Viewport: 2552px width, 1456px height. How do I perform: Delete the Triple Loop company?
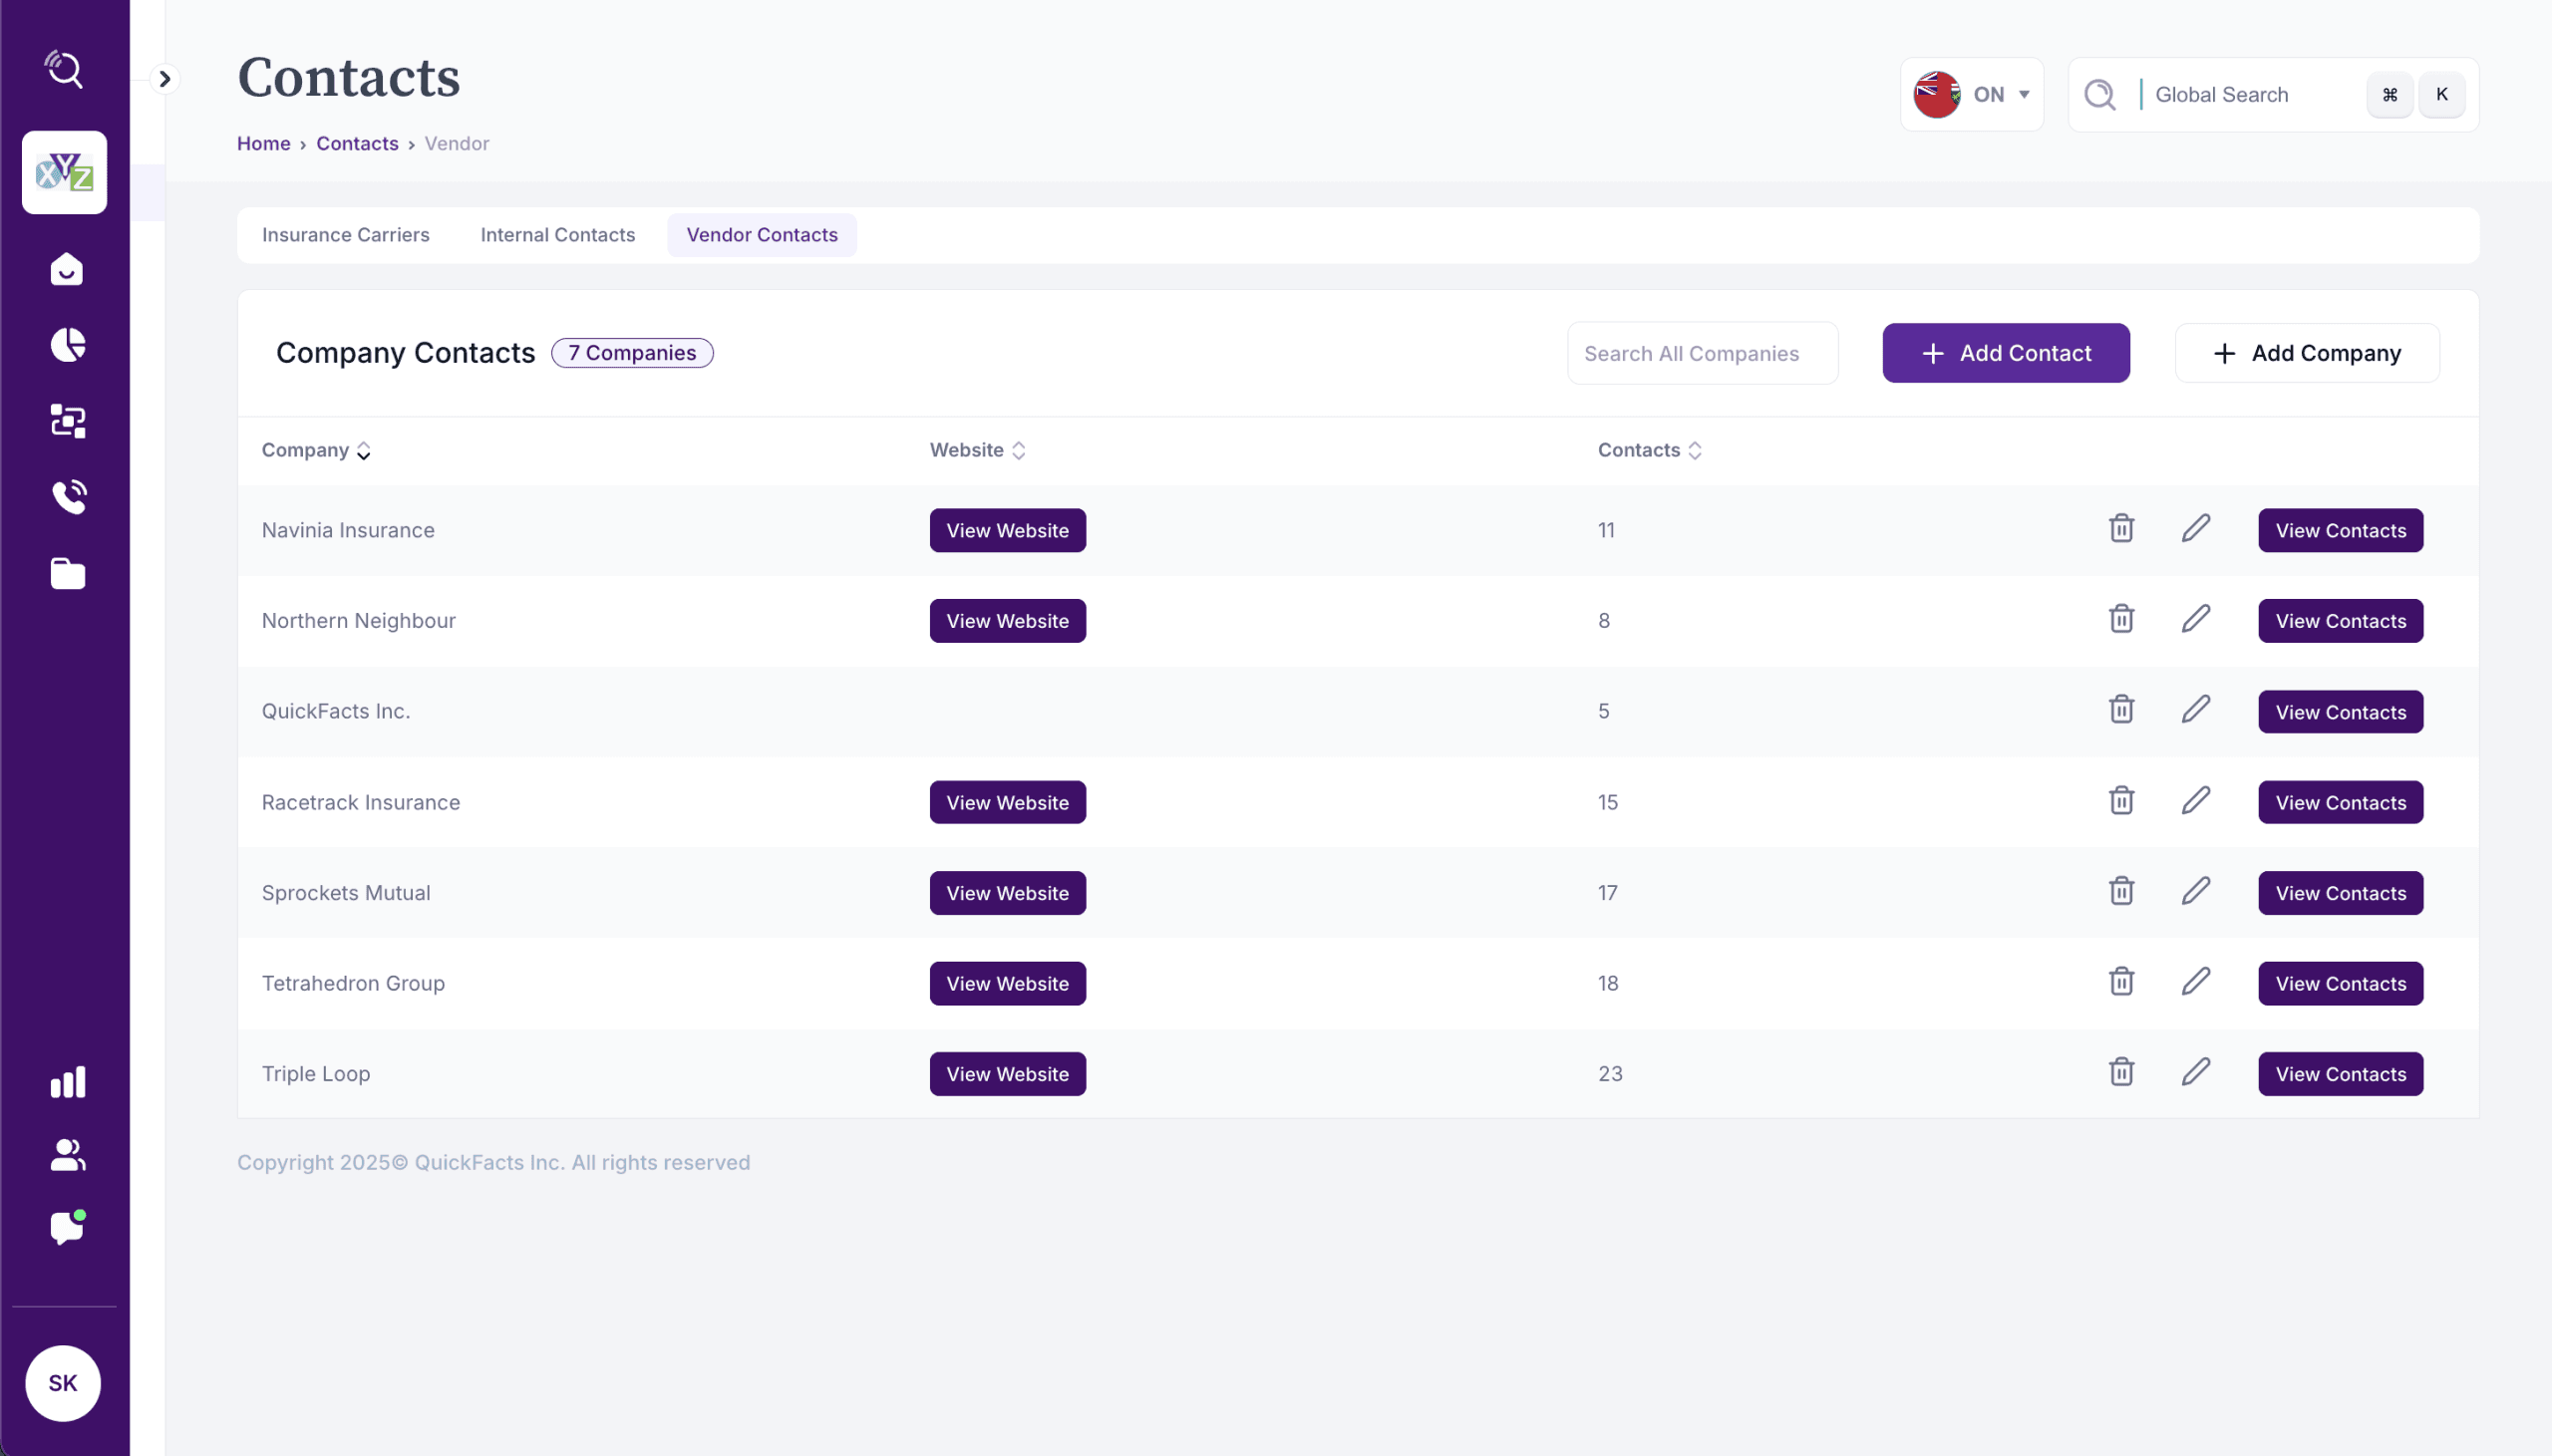pos(2121,1072)
